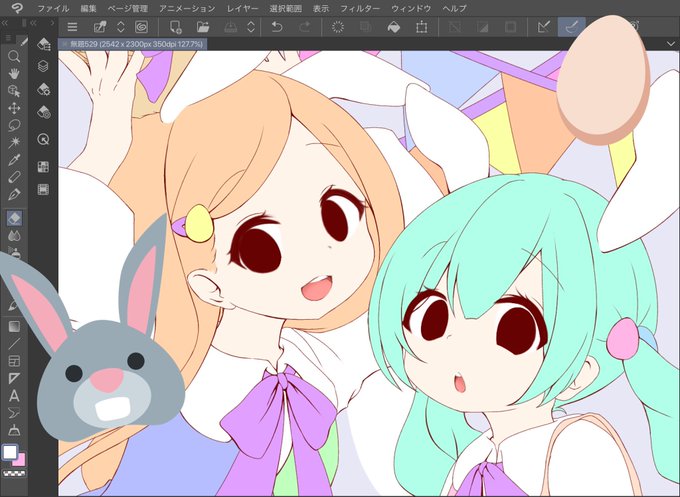680x497 pixels.
Task: Open the アニメーション menu
Action: (x=187, y=8)
